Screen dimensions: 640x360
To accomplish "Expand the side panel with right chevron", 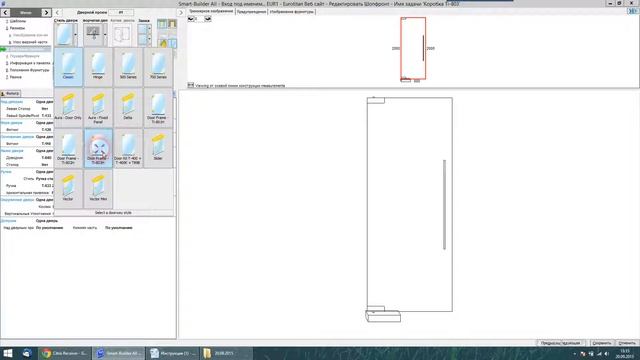I will coord(181,13).
